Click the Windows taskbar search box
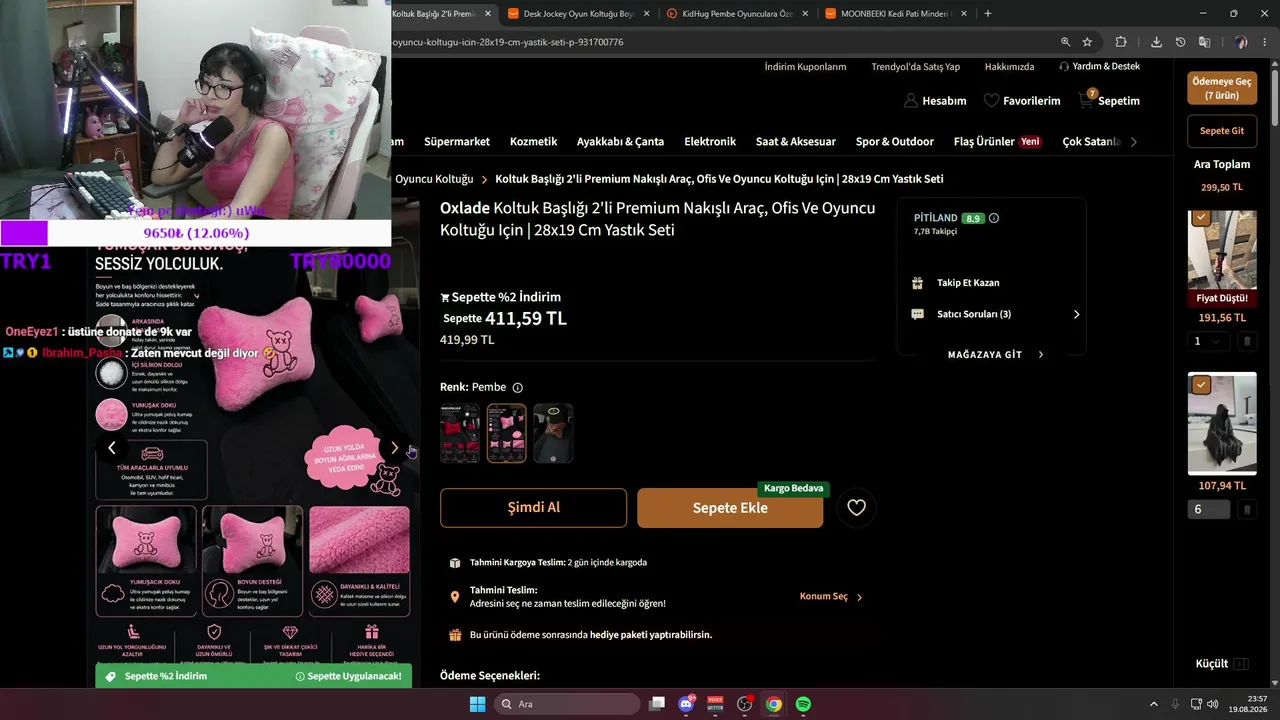The width and height of the screenshot is (1280, 720). pyautogui.click(x=567, y=704)
